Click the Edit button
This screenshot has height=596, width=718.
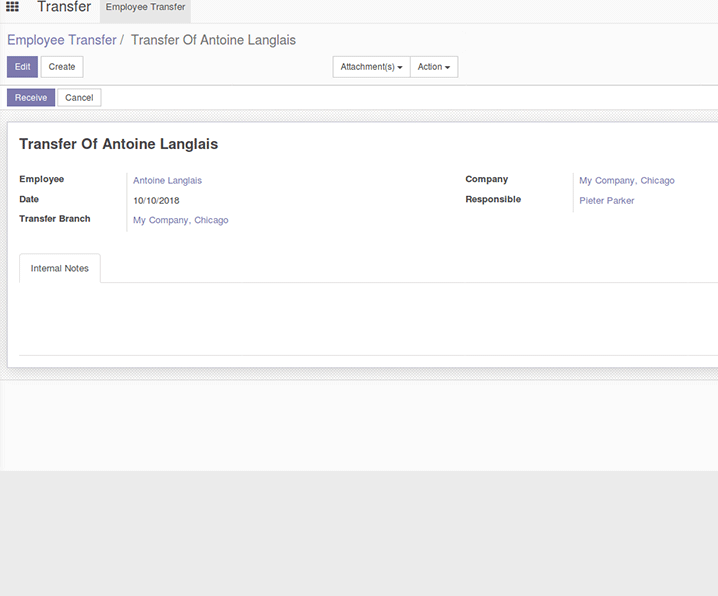pyautogui.click(x=22, y=67)
